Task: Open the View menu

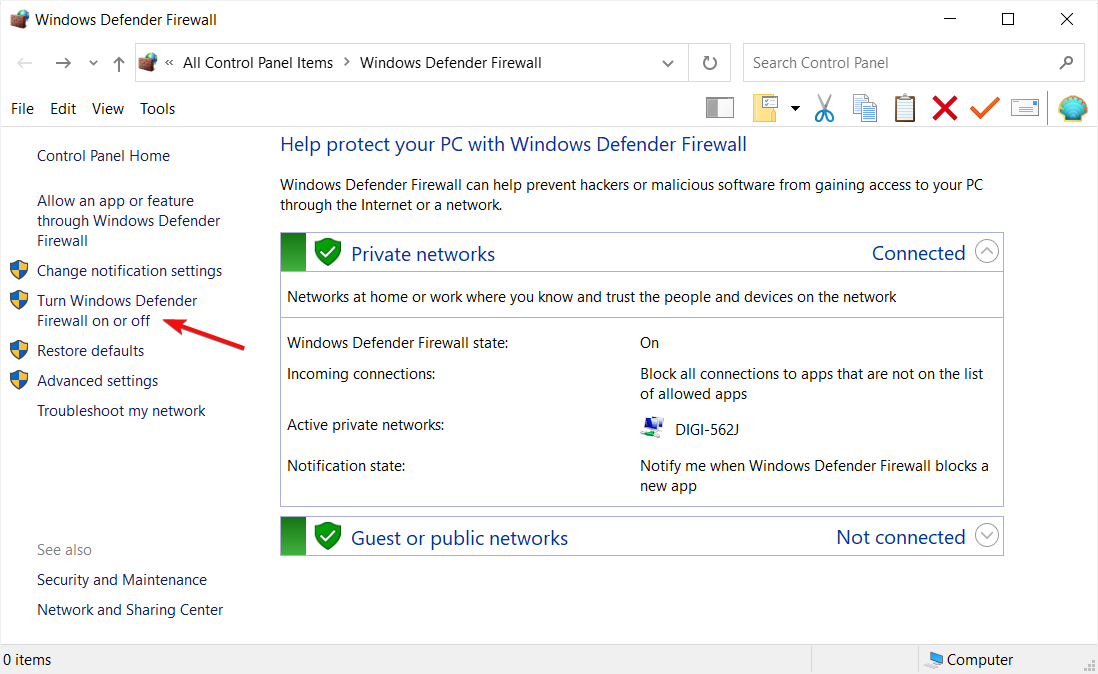Action: [x=108, y=108]
